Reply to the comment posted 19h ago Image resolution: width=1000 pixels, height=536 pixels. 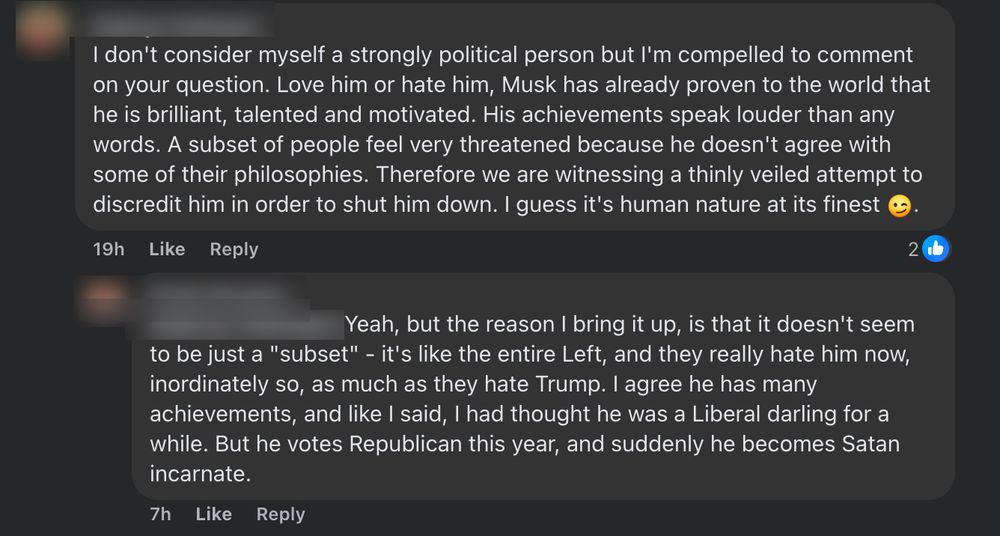(x=234, y=249)
